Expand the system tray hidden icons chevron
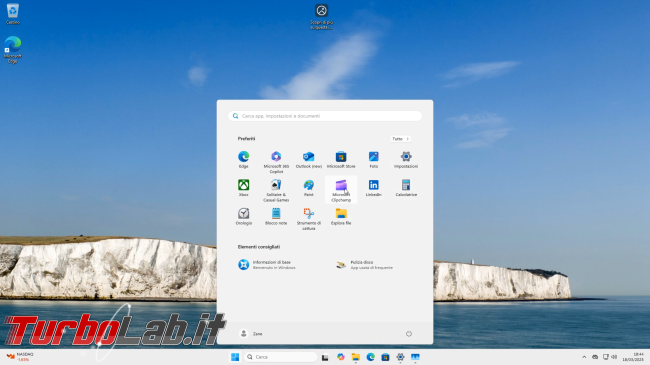This screenshot has height=365, width=650. [584, 357]
